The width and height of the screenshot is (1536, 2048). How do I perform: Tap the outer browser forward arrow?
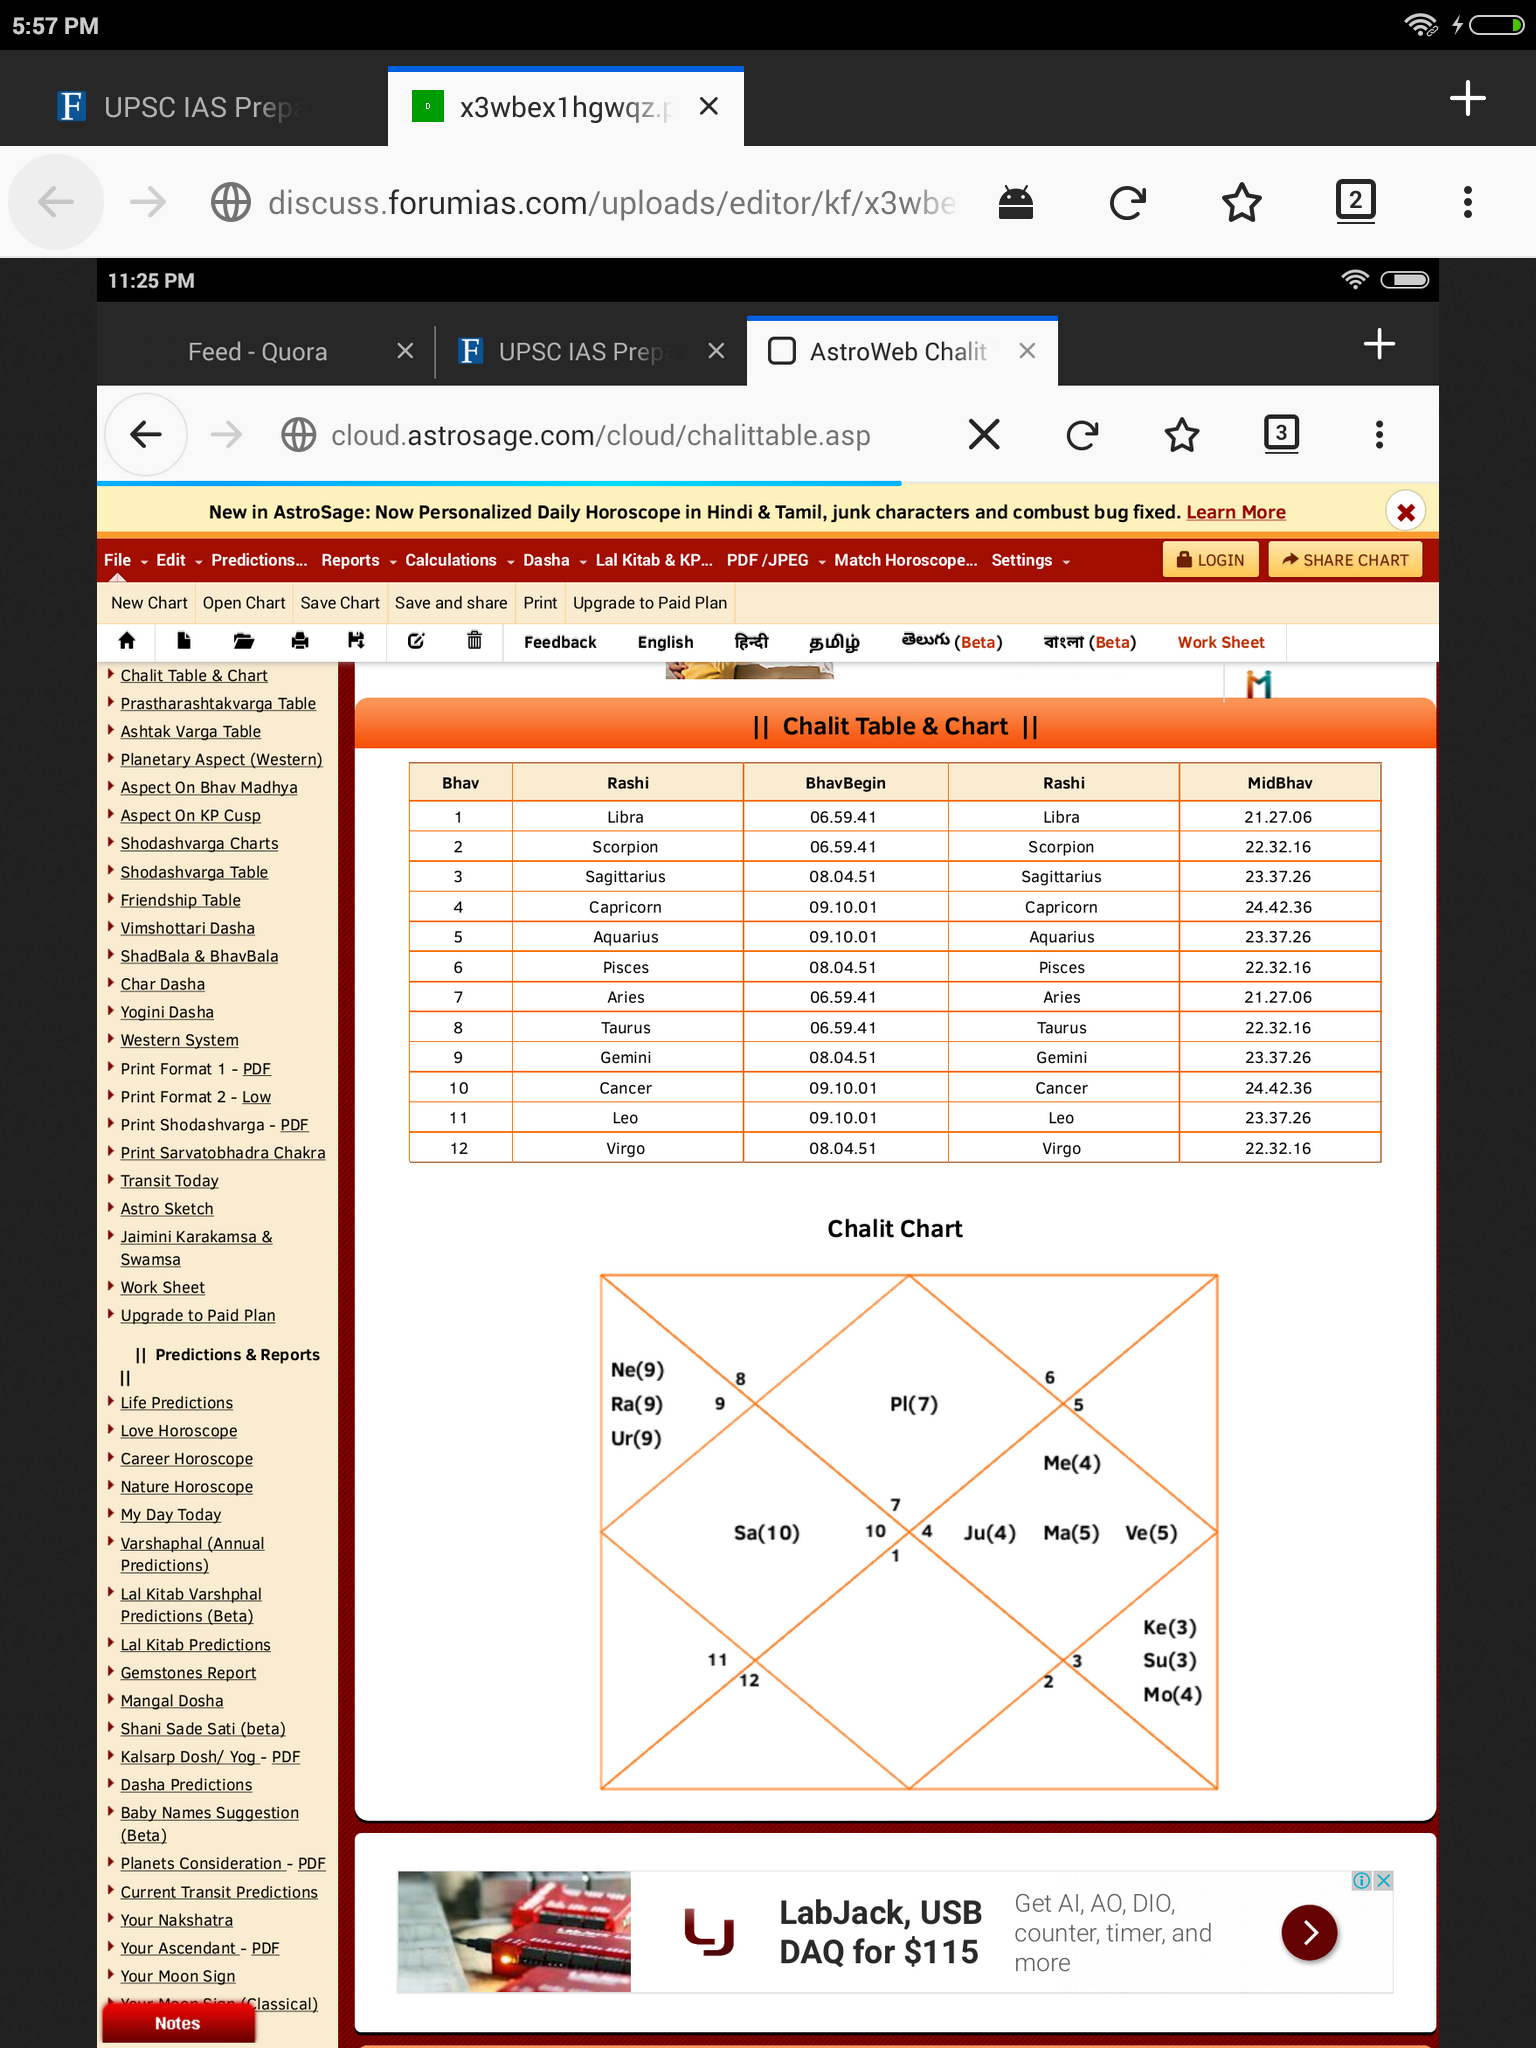pos(148,202)
